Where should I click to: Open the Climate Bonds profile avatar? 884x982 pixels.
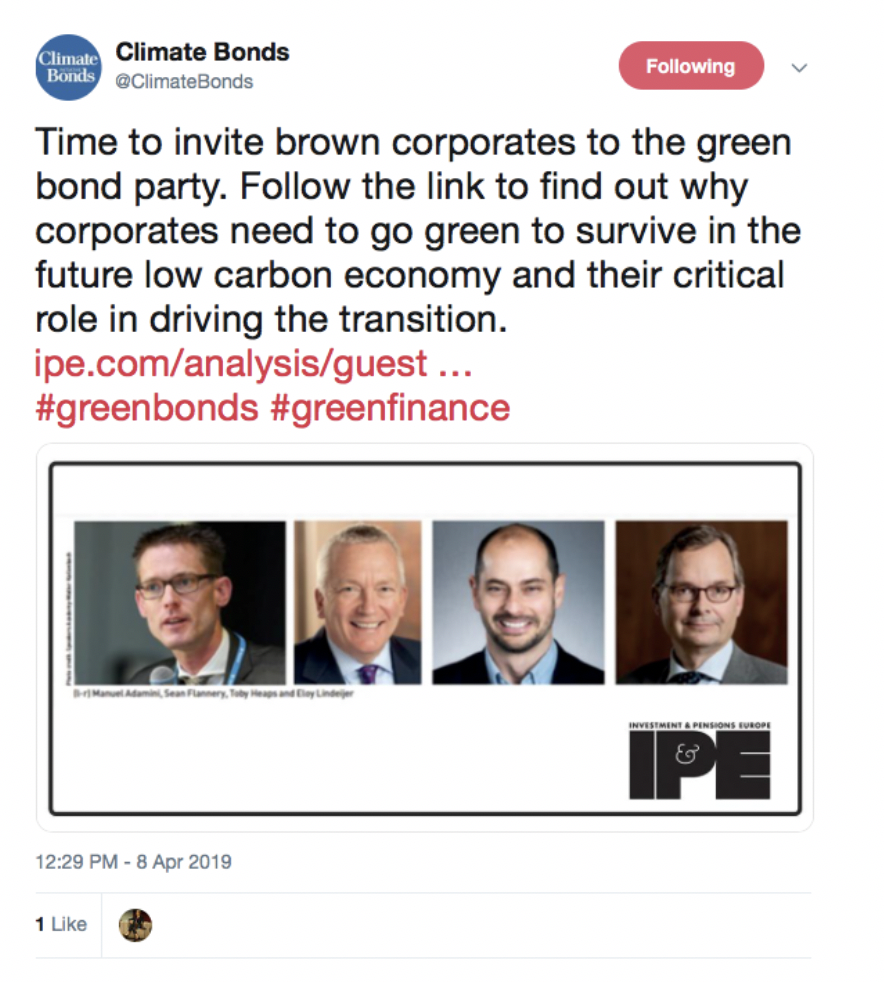68,67
